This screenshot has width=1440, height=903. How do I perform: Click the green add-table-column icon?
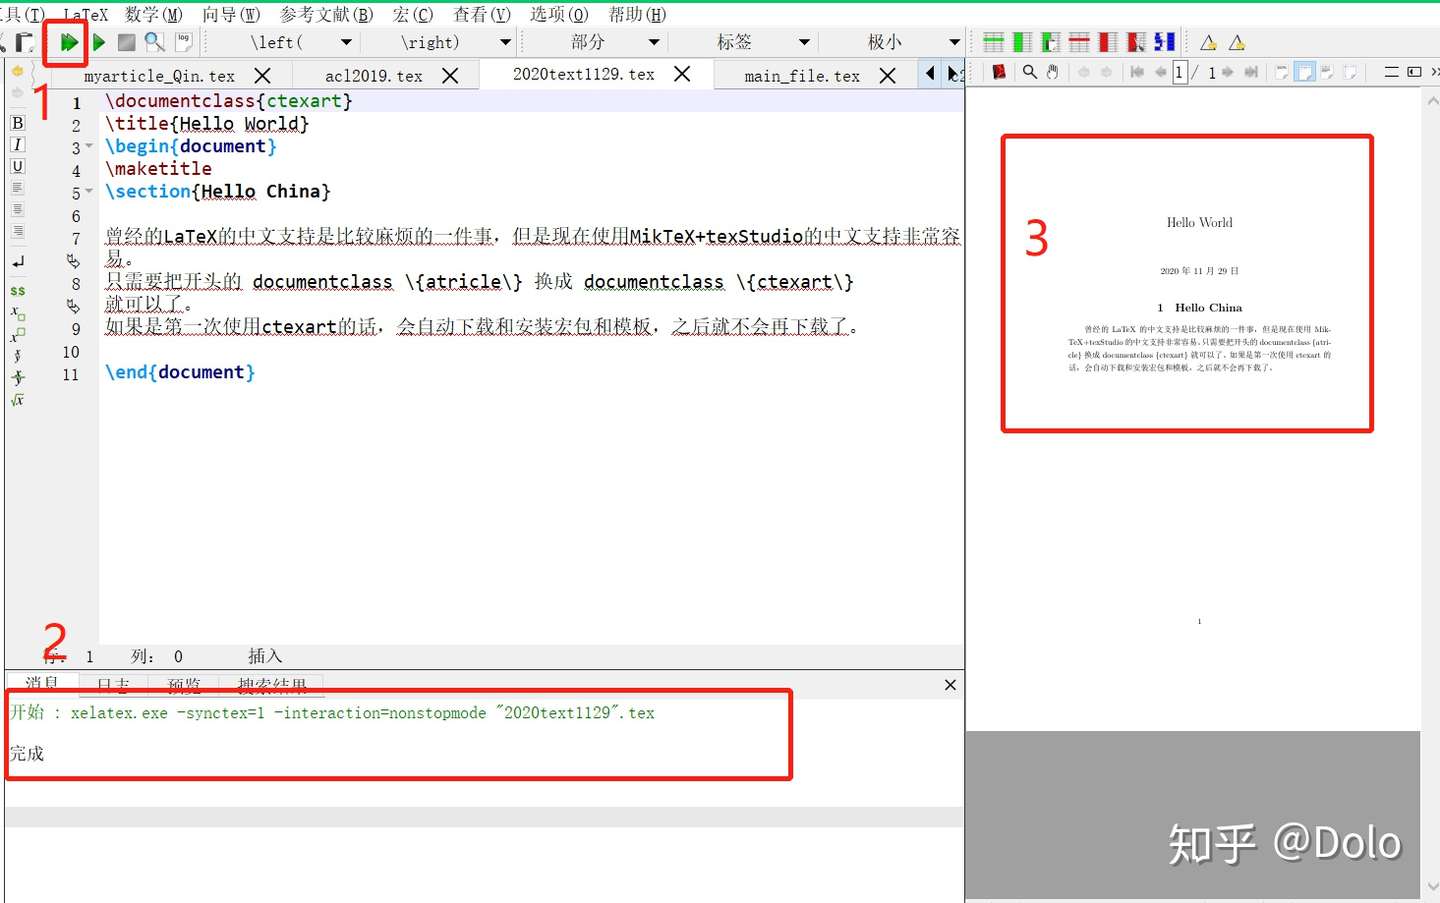point(1022,42)
